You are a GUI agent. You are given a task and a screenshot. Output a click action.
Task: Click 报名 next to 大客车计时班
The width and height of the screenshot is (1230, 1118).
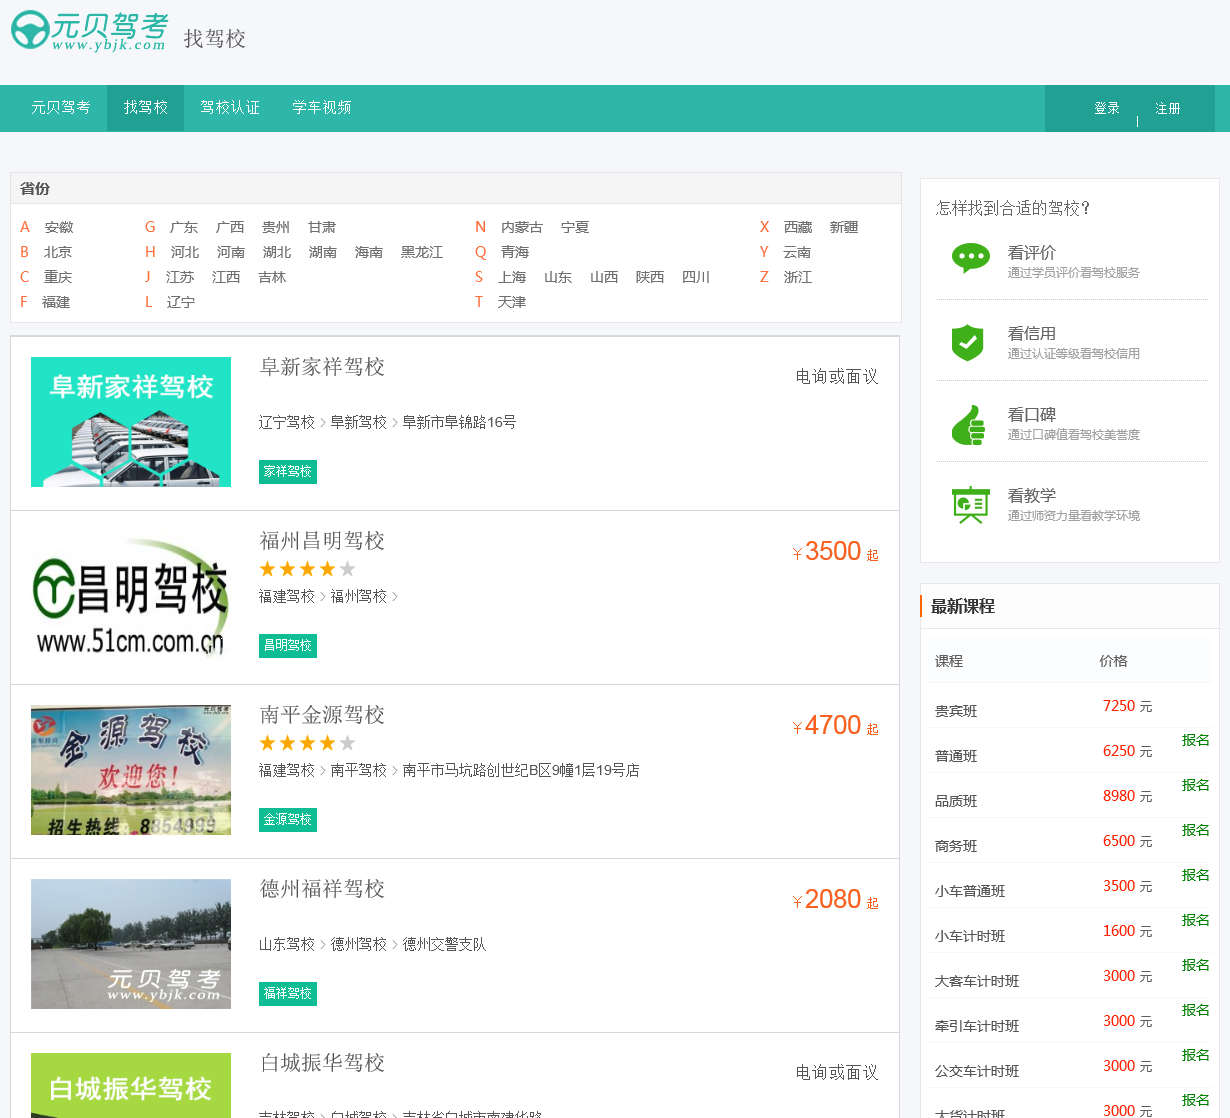tap(1196, 965)
